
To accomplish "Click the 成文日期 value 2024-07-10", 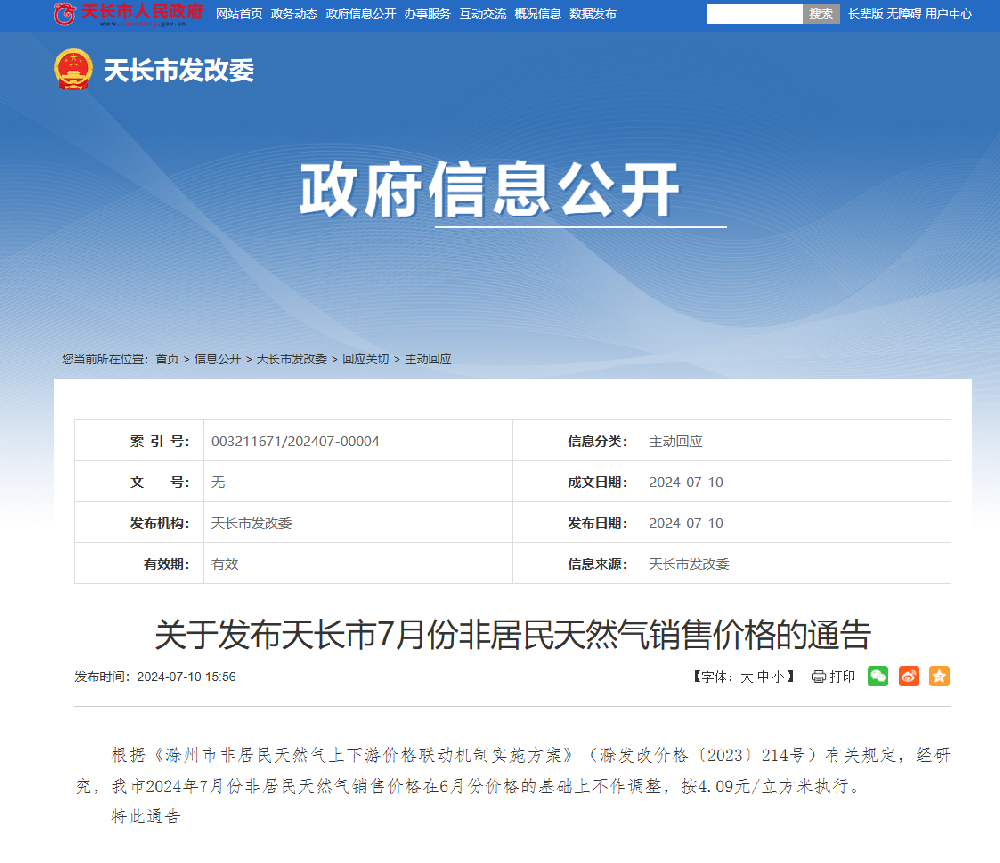I will (686, 482).
